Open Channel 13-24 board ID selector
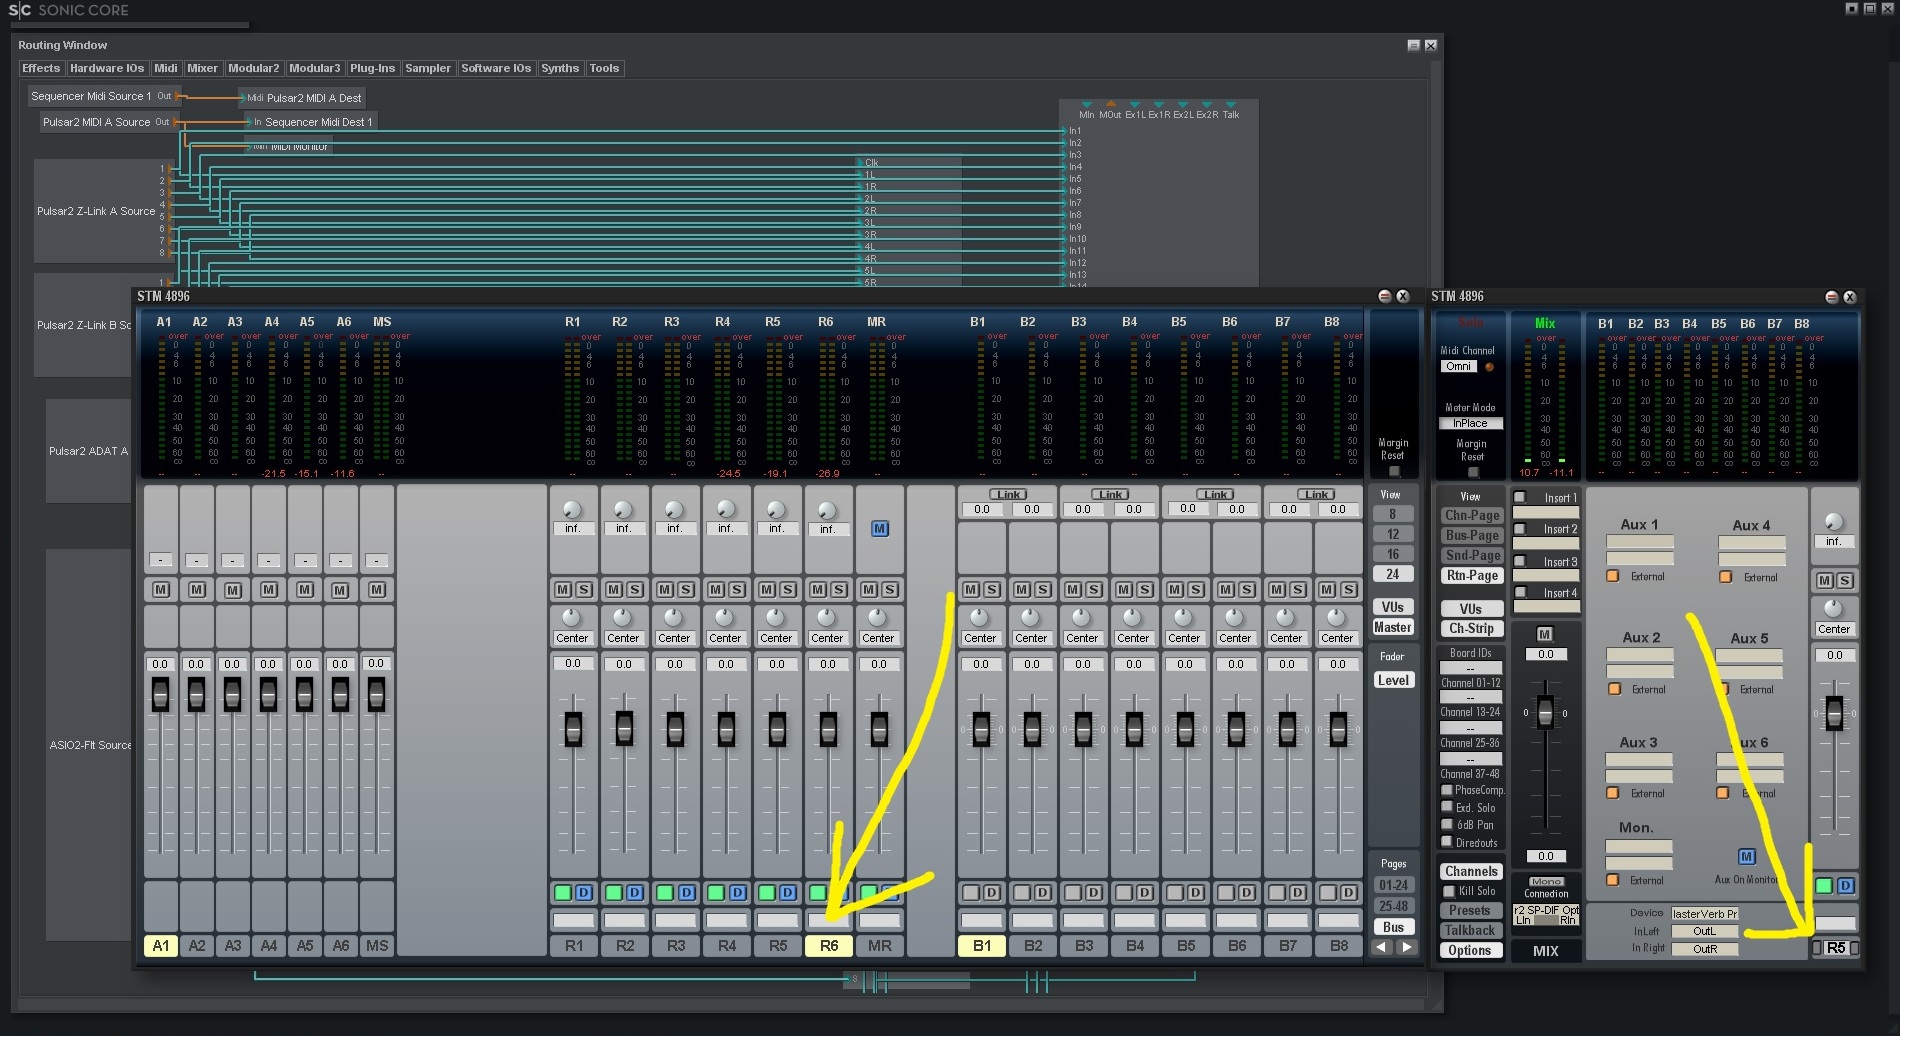This screenshot has width=1928, height=1060. coord(1470,698)
